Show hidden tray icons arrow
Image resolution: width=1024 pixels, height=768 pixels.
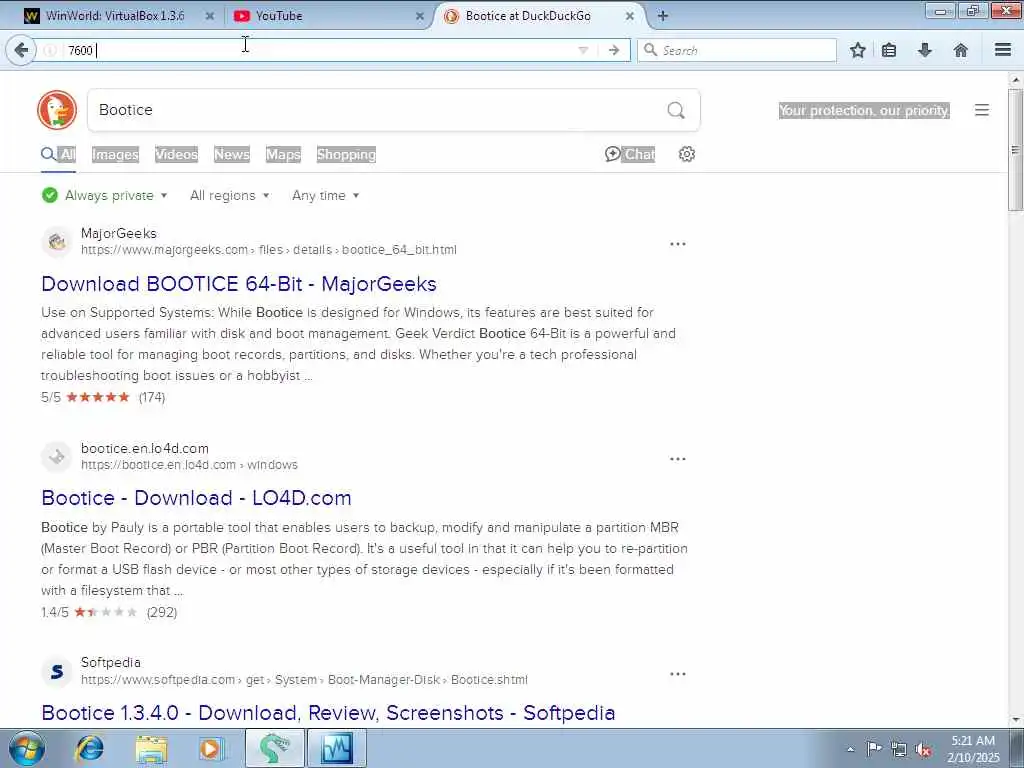coord(850,749)
